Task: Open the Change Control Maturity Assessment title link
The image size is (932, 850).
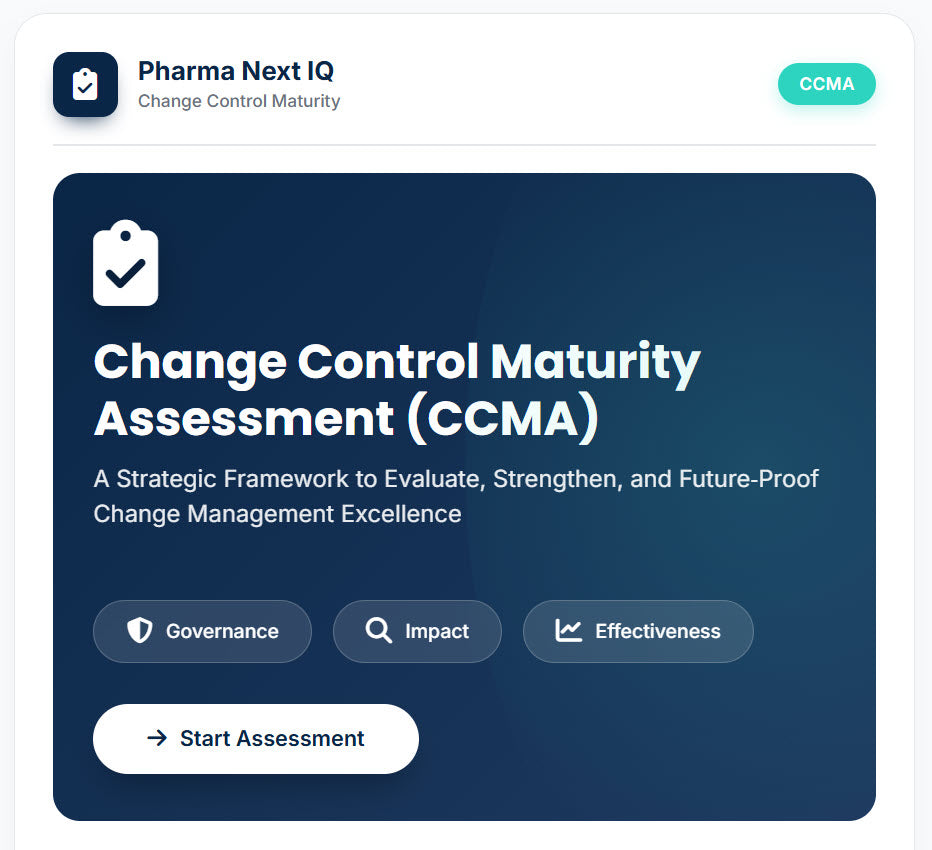Action: pyautogui.click(x=397, y=389)
